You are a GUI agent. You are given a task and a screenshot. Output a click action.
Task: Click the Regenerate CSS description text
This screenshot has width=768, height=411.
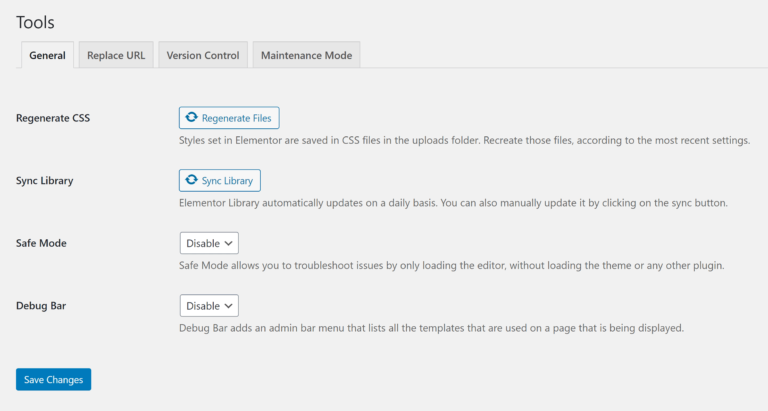coord(464,141)
